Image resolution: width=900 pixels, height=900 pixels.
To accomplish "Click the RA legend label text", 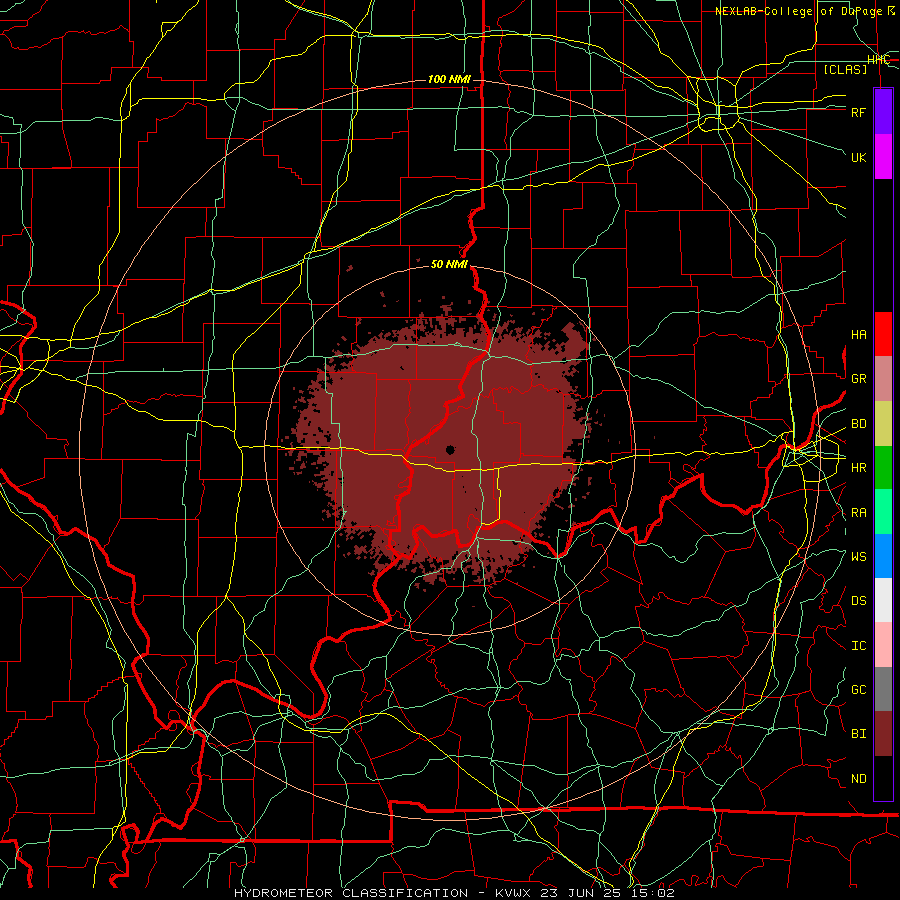I will pos(858,513).
